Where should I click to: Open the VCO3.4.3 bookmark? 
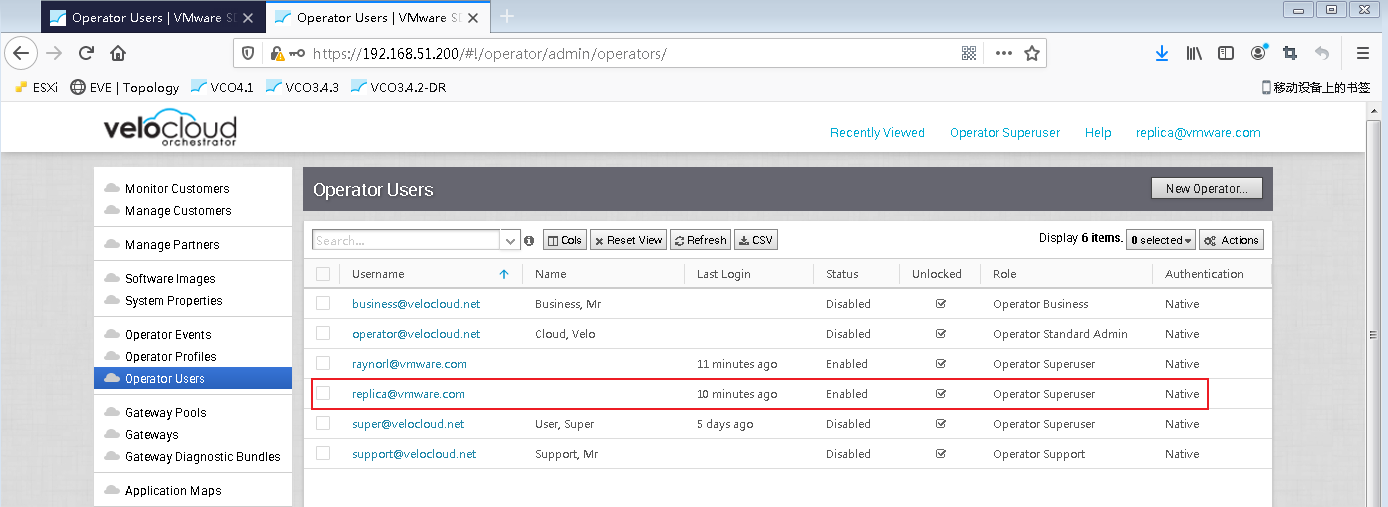click(303, 87)
